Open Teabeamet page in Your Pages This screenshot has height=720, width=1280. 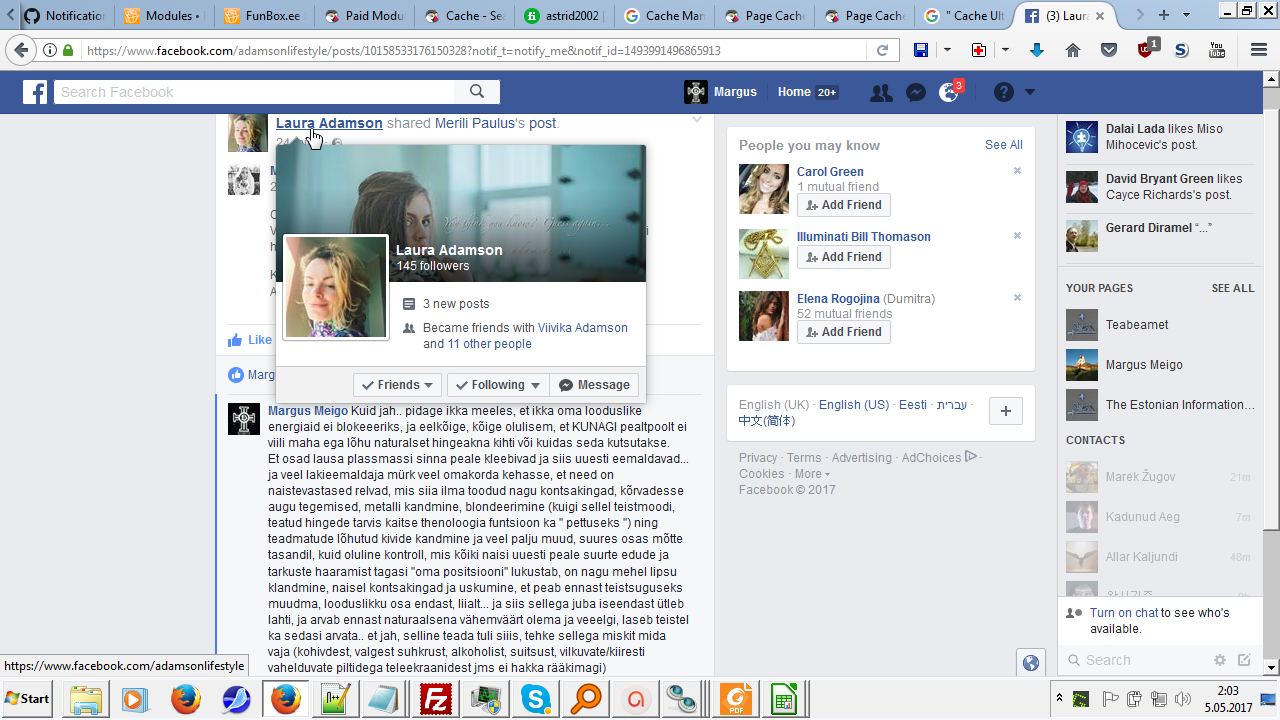[x=1137, y=325]
